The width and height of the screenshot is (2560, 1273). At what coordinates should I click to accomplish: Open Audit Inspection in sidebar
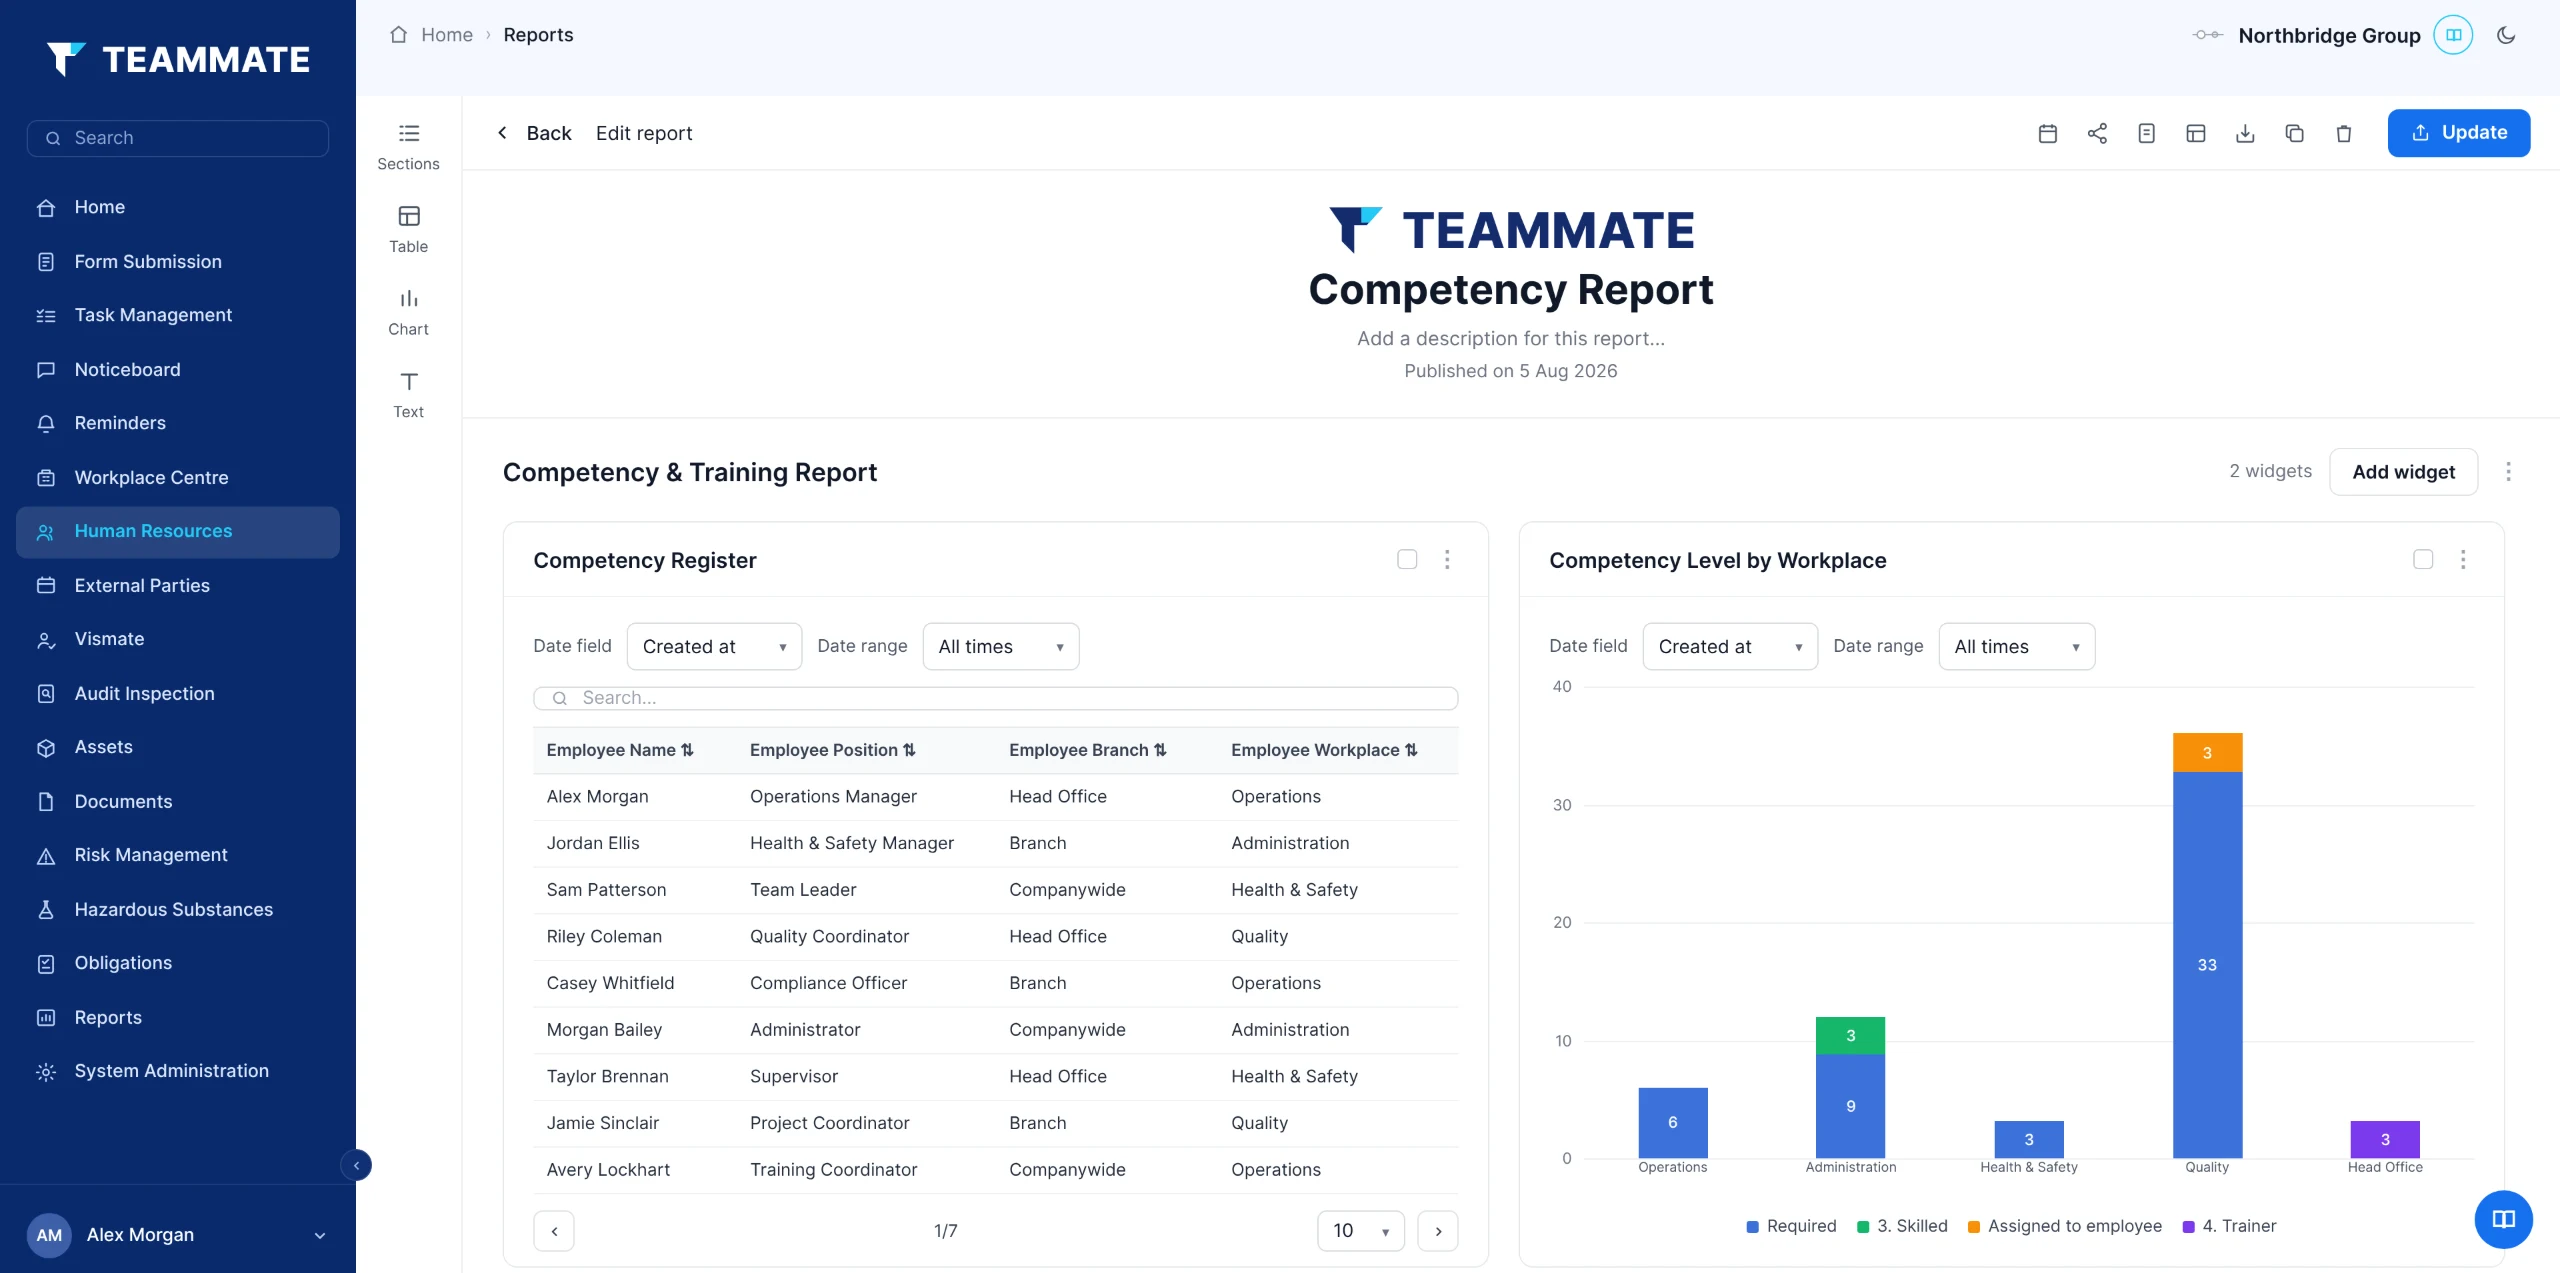coord(178,693)
